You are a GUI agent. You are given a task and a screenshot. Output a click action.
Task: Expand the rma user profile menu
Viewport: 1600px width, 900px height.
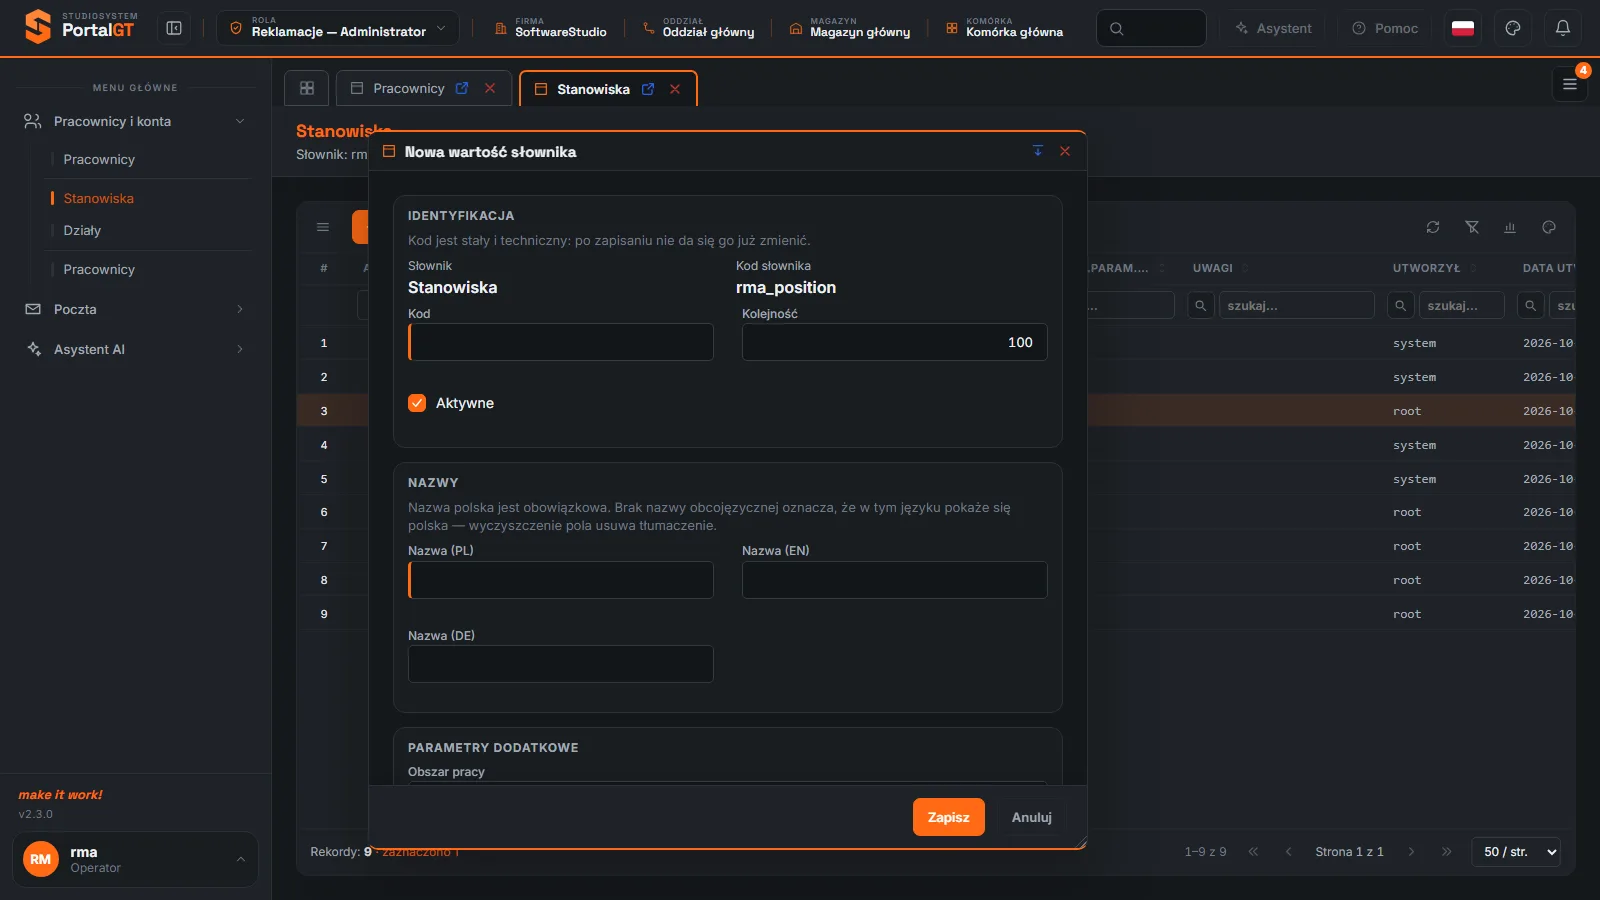coord(135,859)
